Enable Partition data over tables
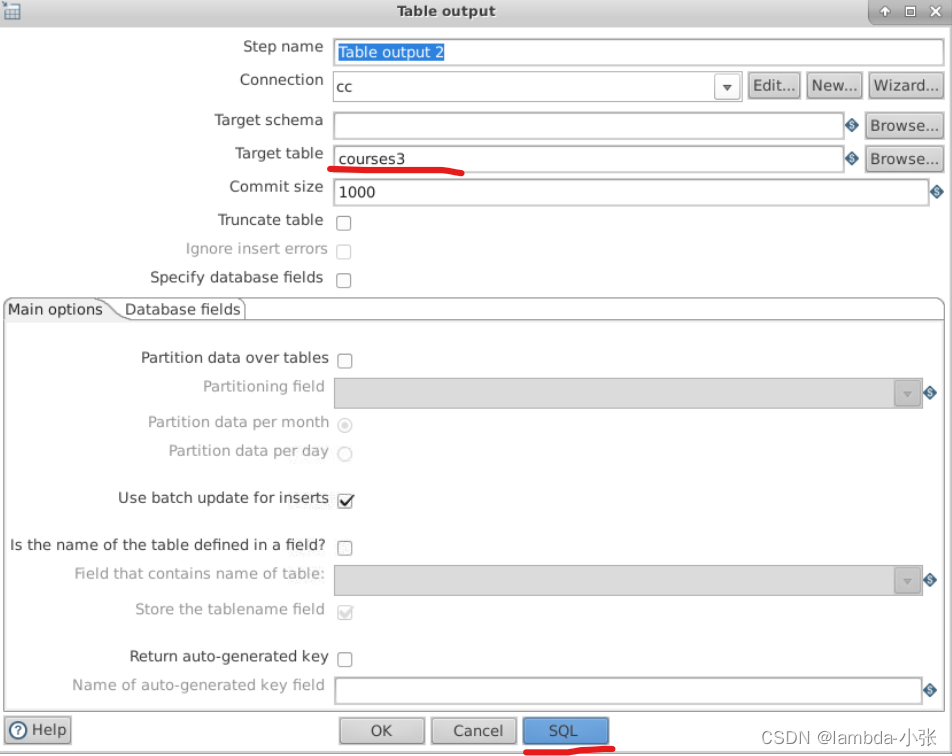The height and width of the screenshot is (756, 952). (345, 361)
